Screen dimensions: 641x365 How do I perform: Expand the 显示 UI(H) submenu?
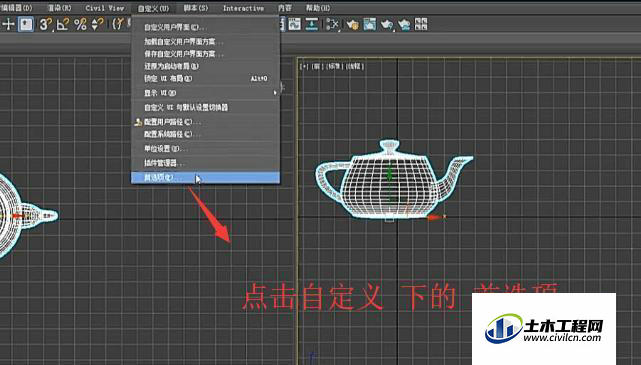coord(205,93)
